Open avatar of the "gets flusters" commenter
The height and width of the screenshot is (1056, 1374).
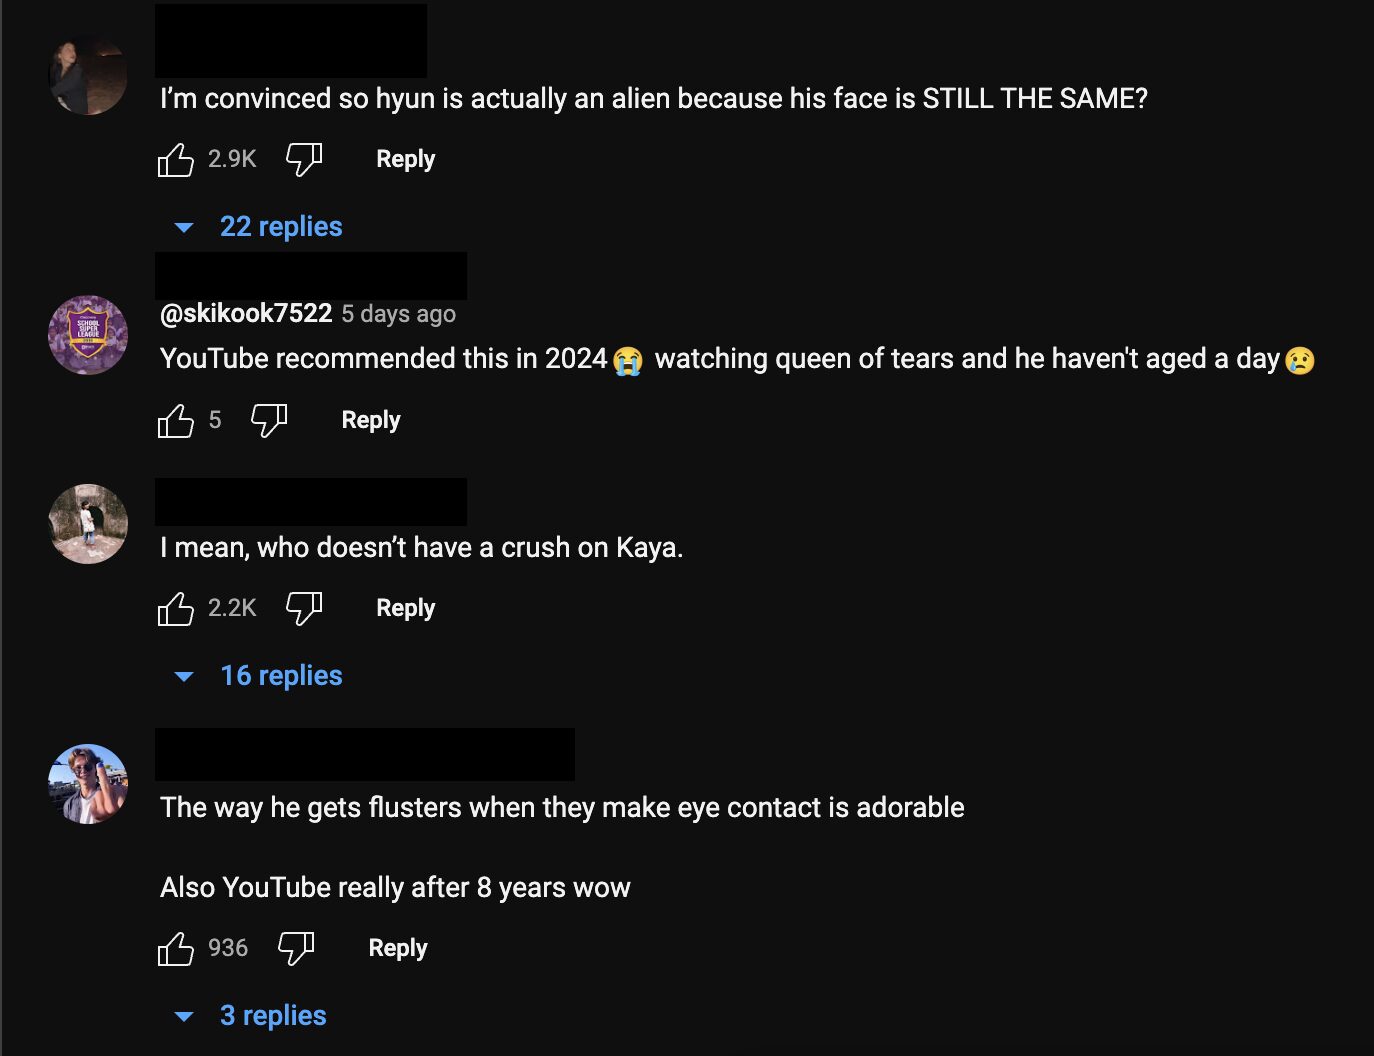click(x=88, y=784)
